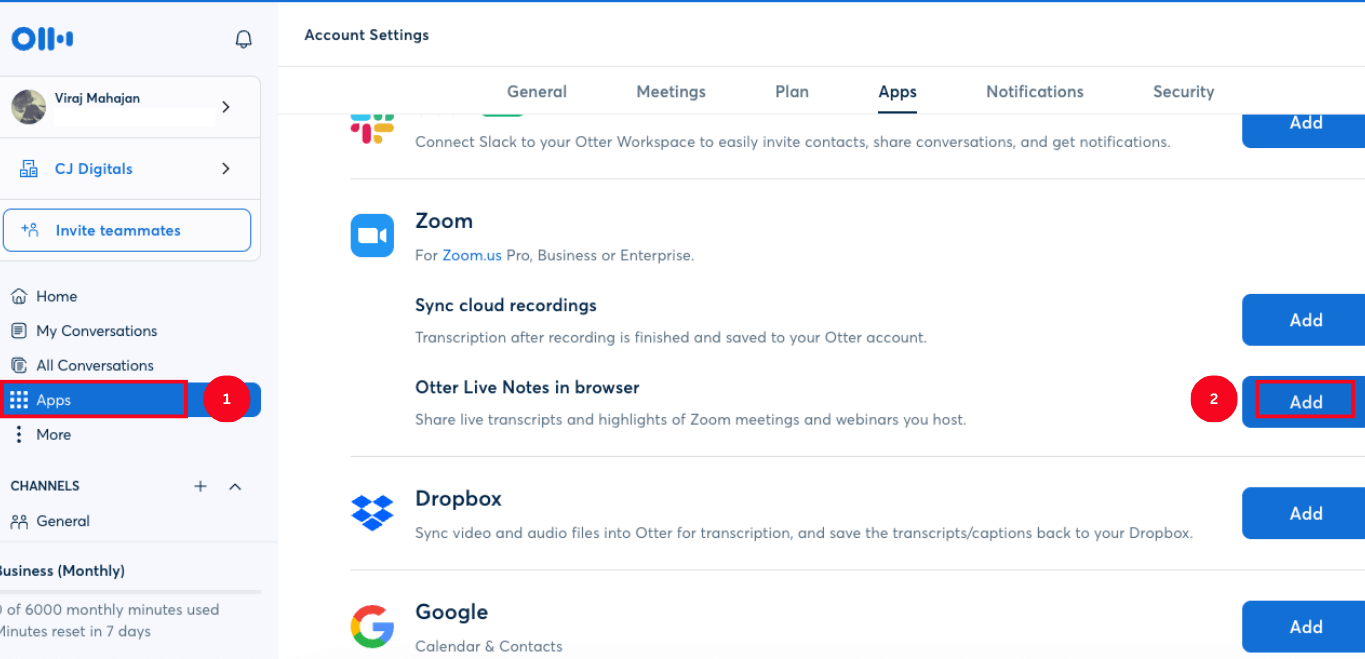Click the My Conversations icon
The width and height of the screenshot is (1365, 659).
[18, 331]
